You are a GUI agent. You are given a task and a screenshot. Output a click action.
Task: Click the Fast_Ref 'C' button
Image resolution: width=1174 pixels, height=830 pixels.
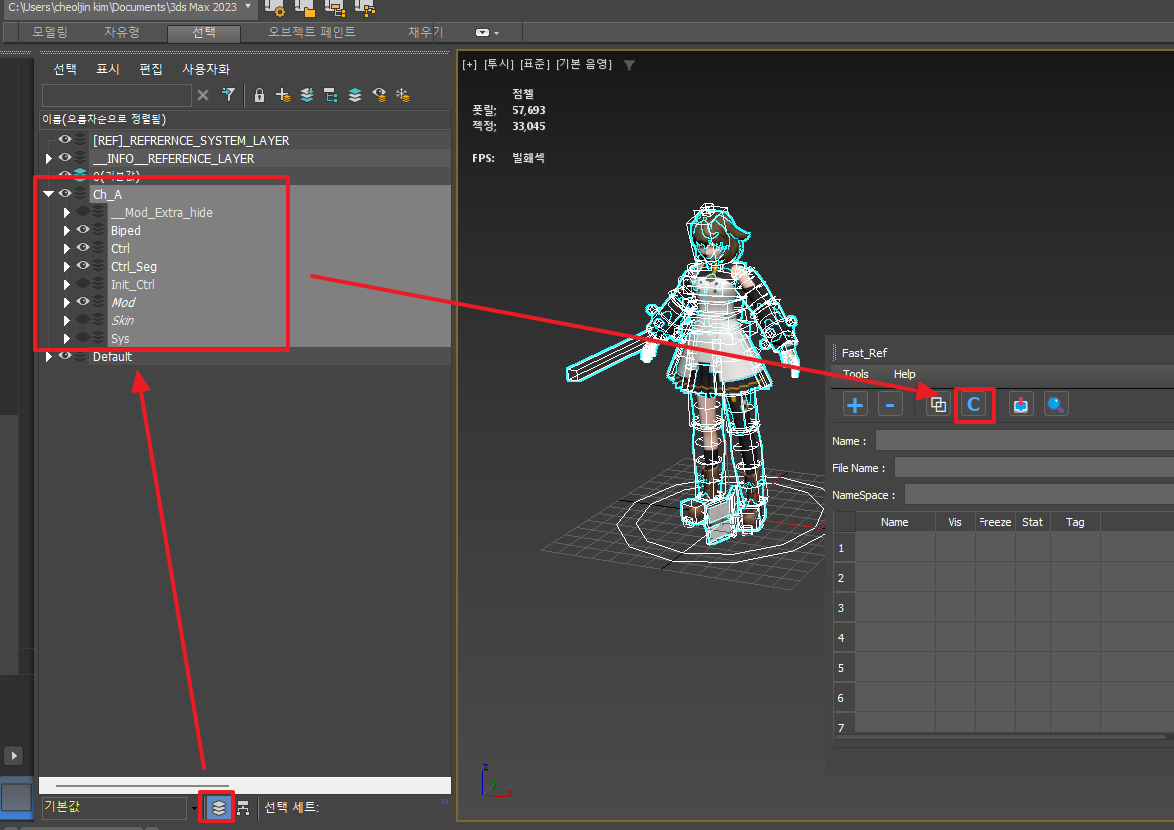pyautogui.click(x=974, y=405)
